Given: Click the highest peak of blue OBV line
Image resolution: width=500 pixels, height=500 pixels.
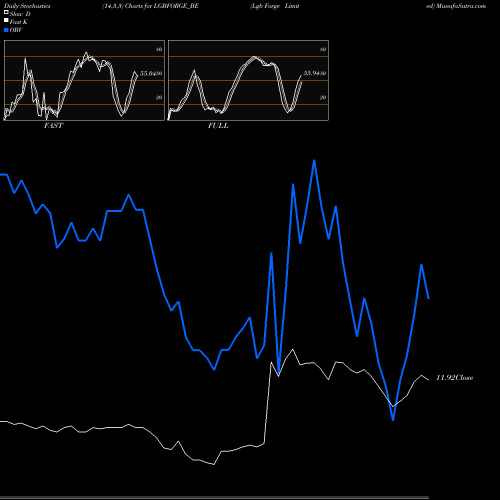Looking at the screenshot, I should point(314,161).
